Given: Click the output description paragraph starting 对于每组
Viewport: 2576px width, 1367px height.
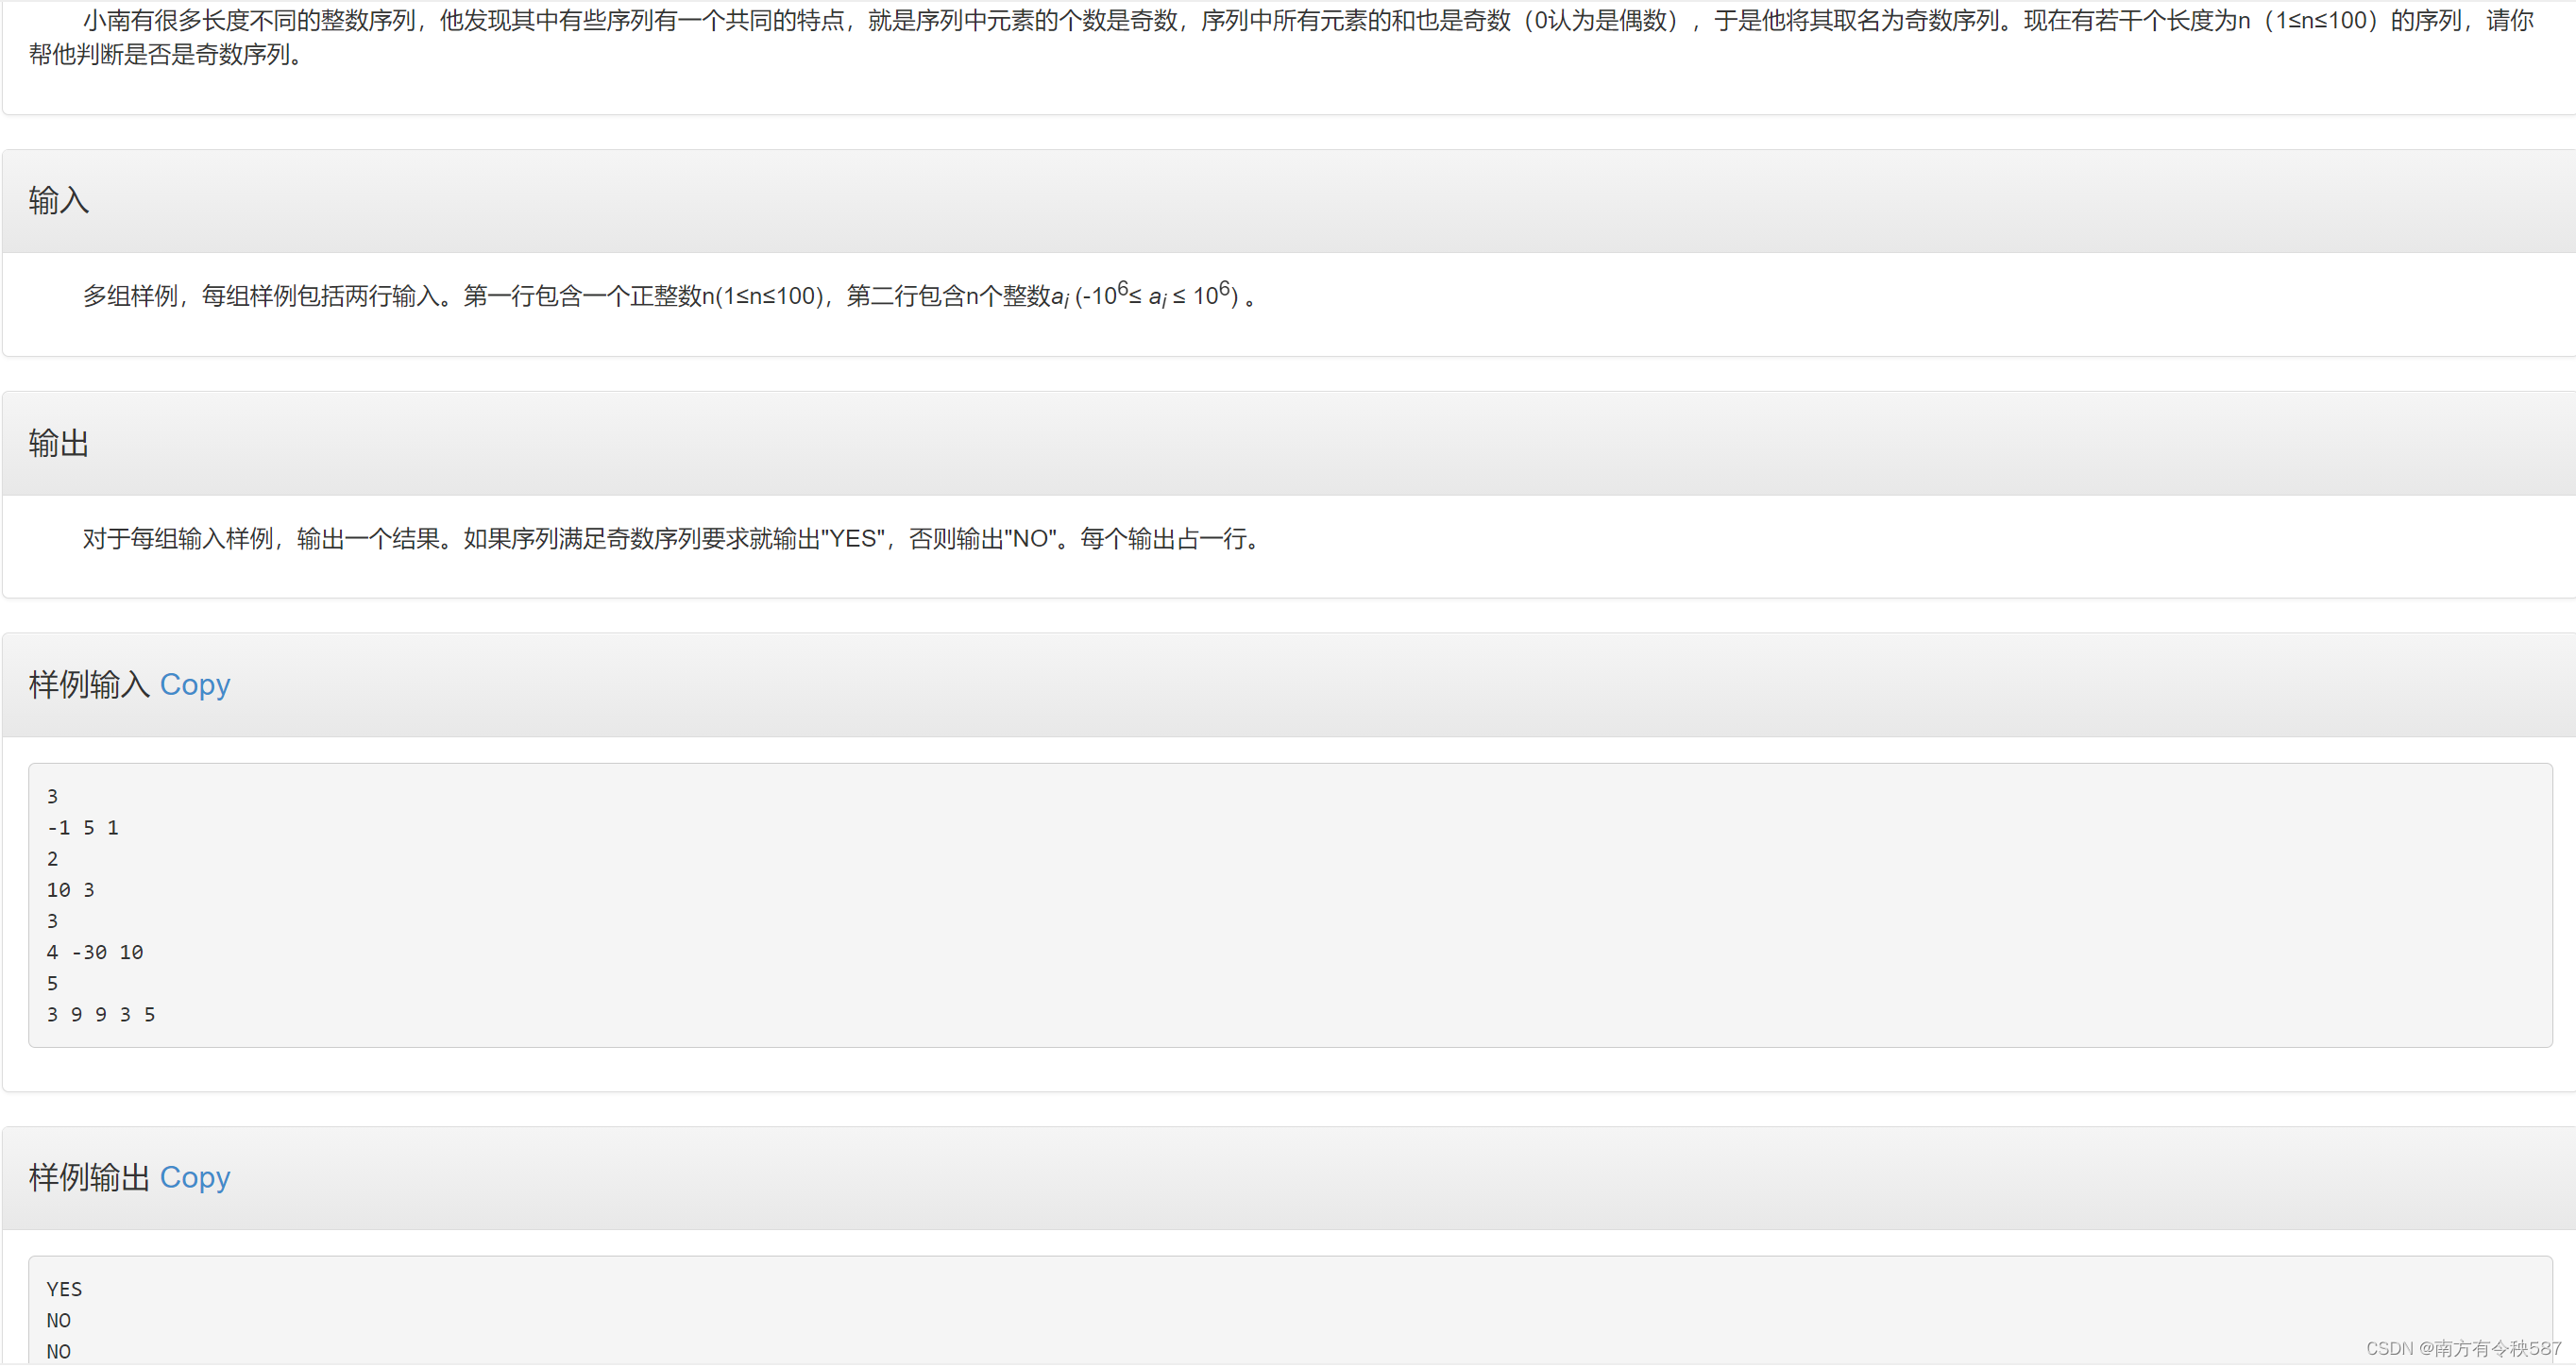Looking at the screenshot, I should [670, 539].
